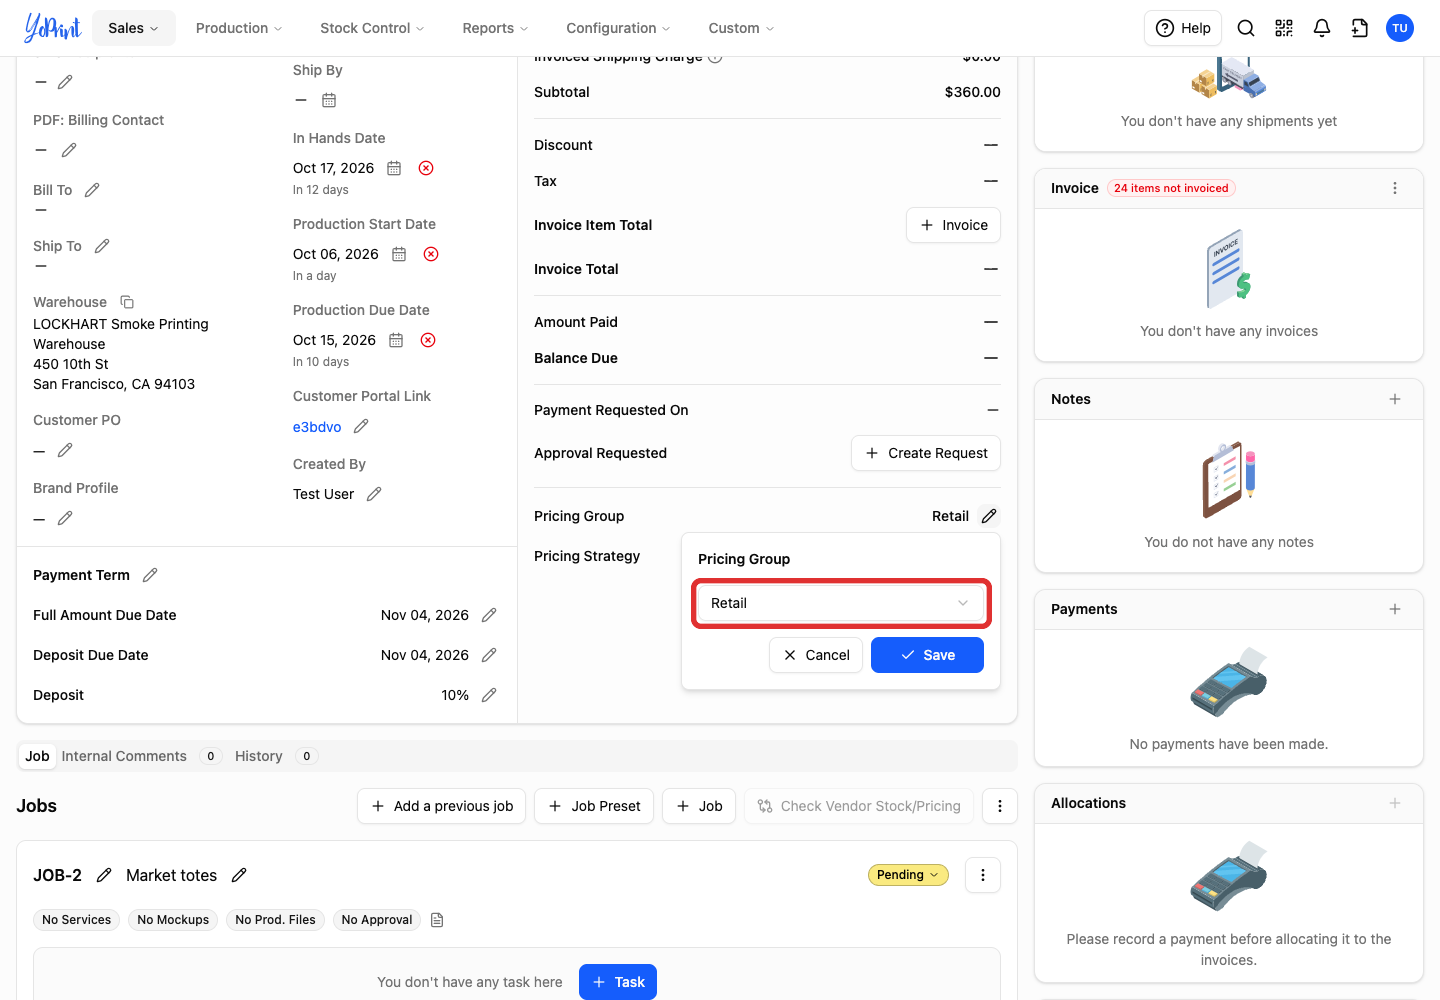Edit the Customer Portal Link
1440x1000 pixels.
[x=361, y=426]
